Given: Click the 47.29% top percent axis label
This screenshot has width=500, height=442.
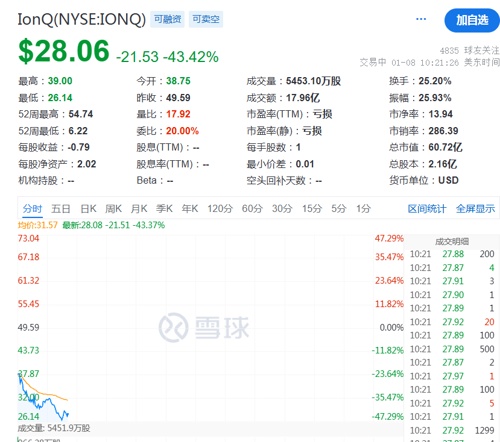Looking at the screenshot, I should coord(389,238).
